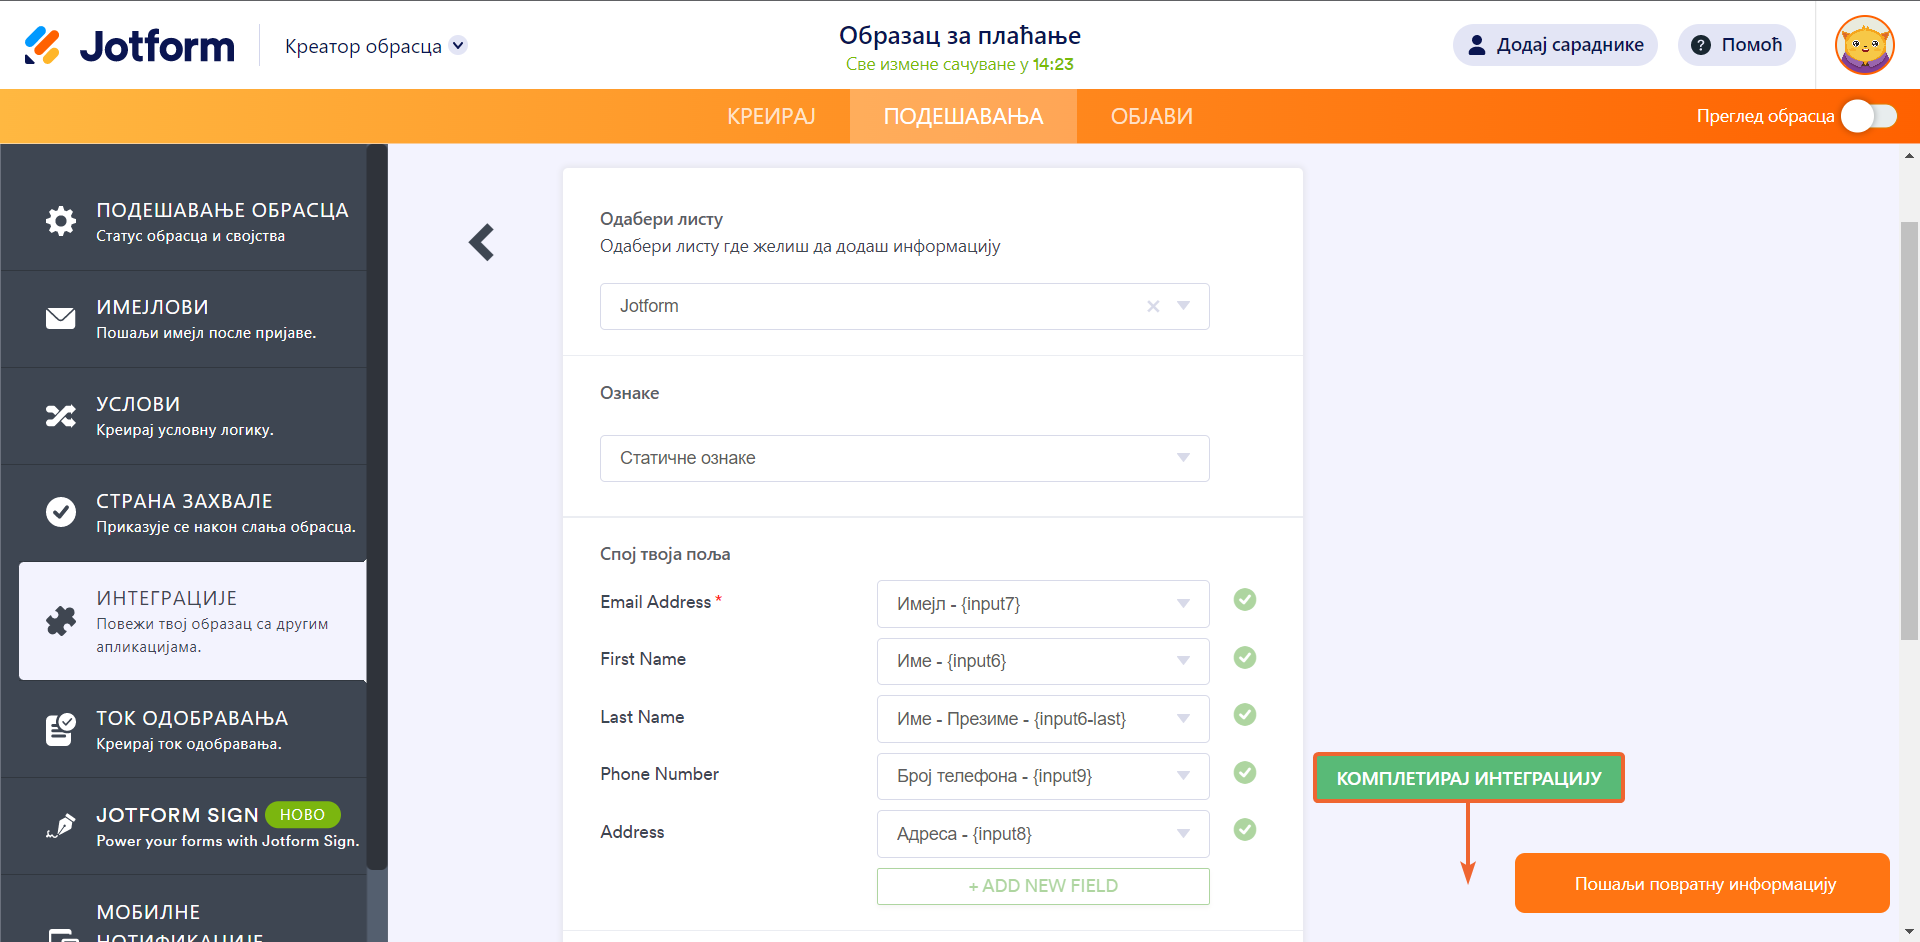The height and width of the screenshot is (942, 1920).
Task: Switch to the ОБЈАВИ tab
Action: 1151,116
